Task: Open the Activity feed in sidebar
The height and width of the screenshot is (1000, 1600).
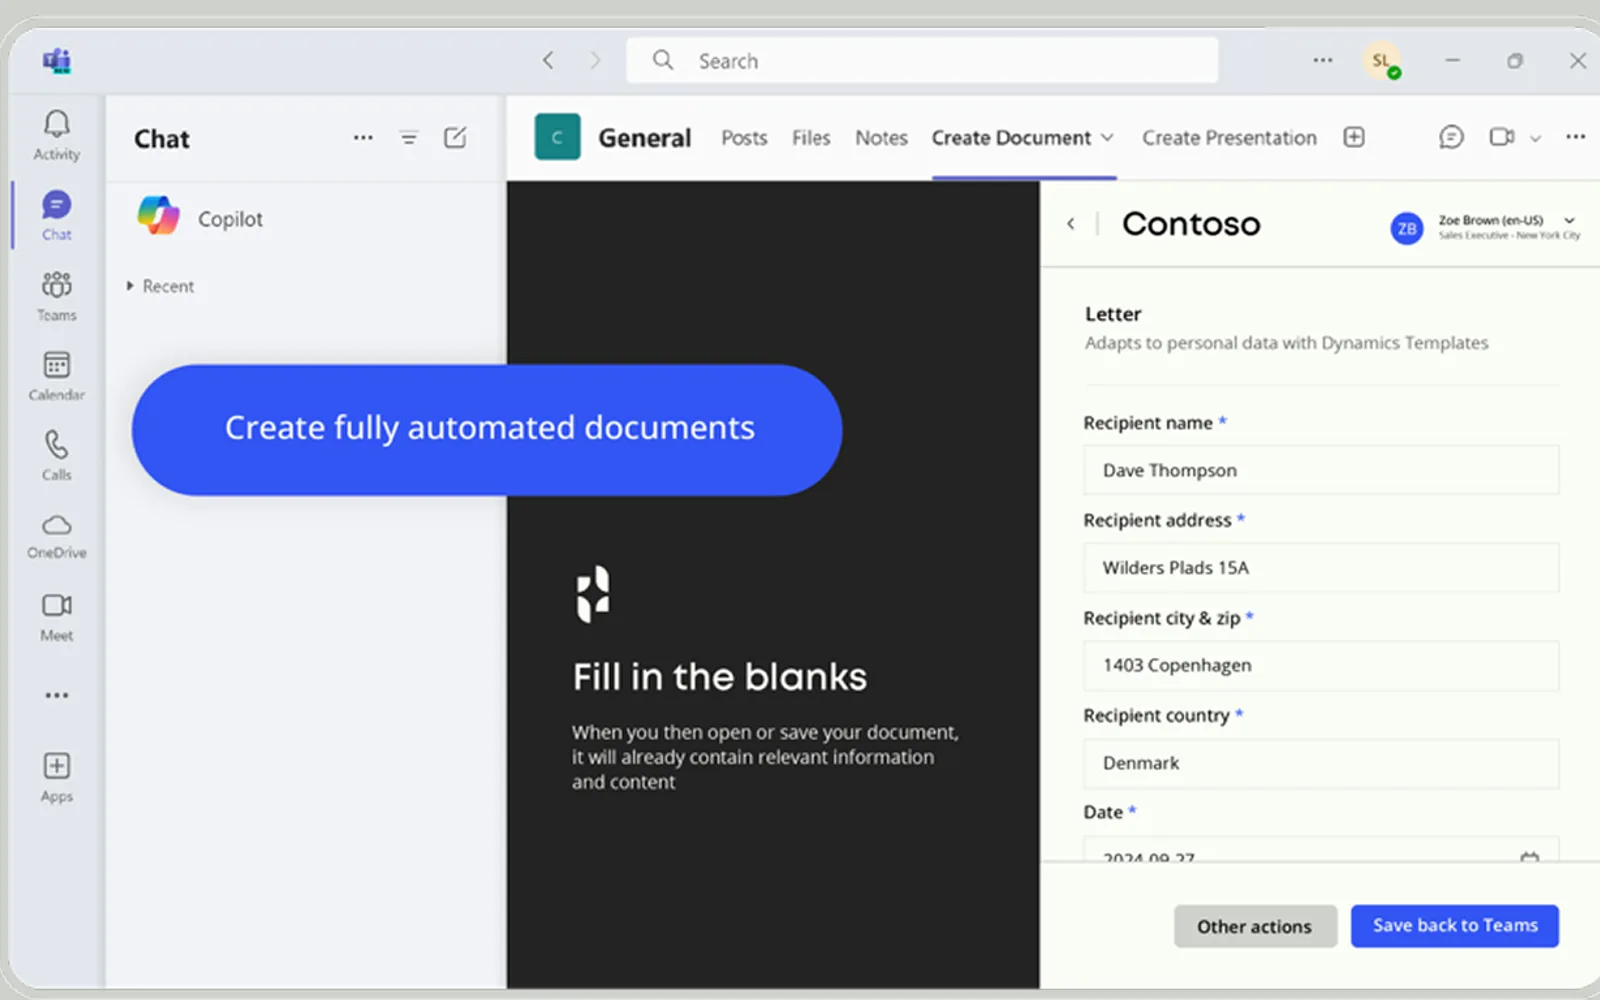Action: [57, 135]
